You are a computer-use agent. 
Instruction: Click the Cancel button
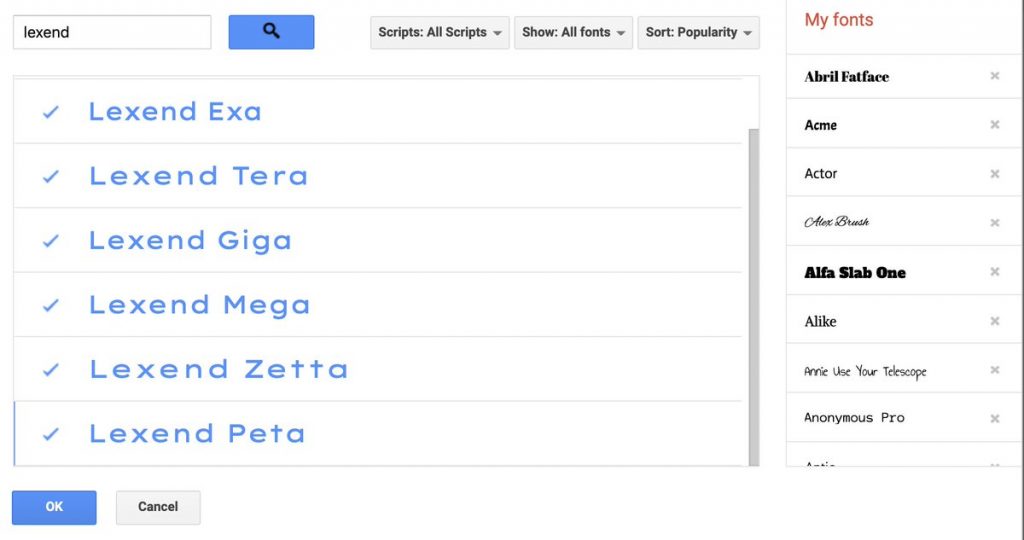pos(158,507)
